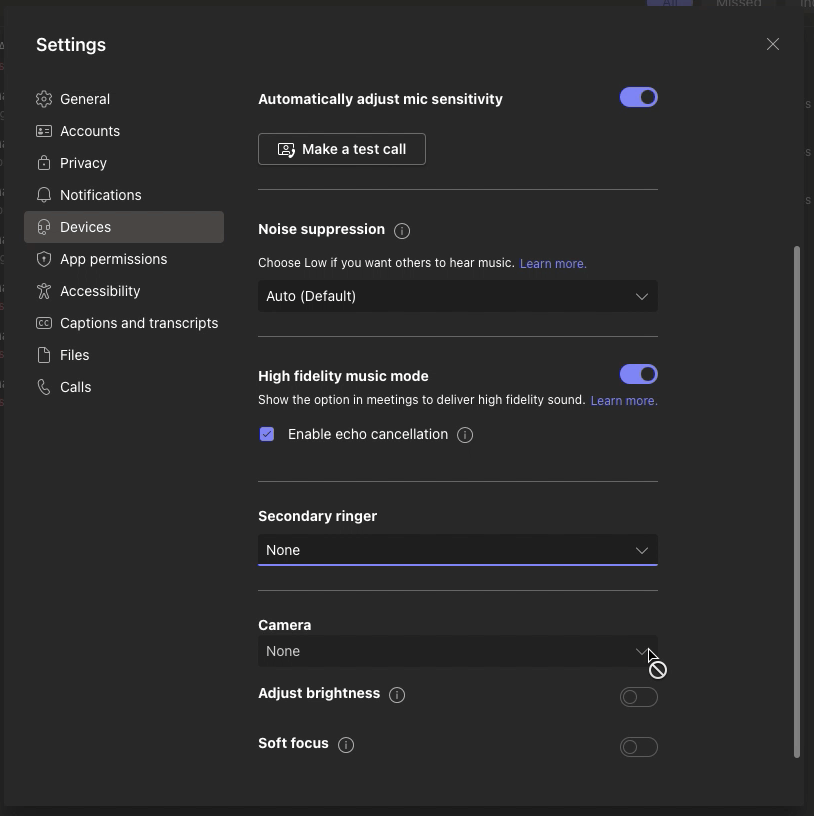Screen dimensions: 814x816
Task: Open the Files settings section
Action: [75, 355]
